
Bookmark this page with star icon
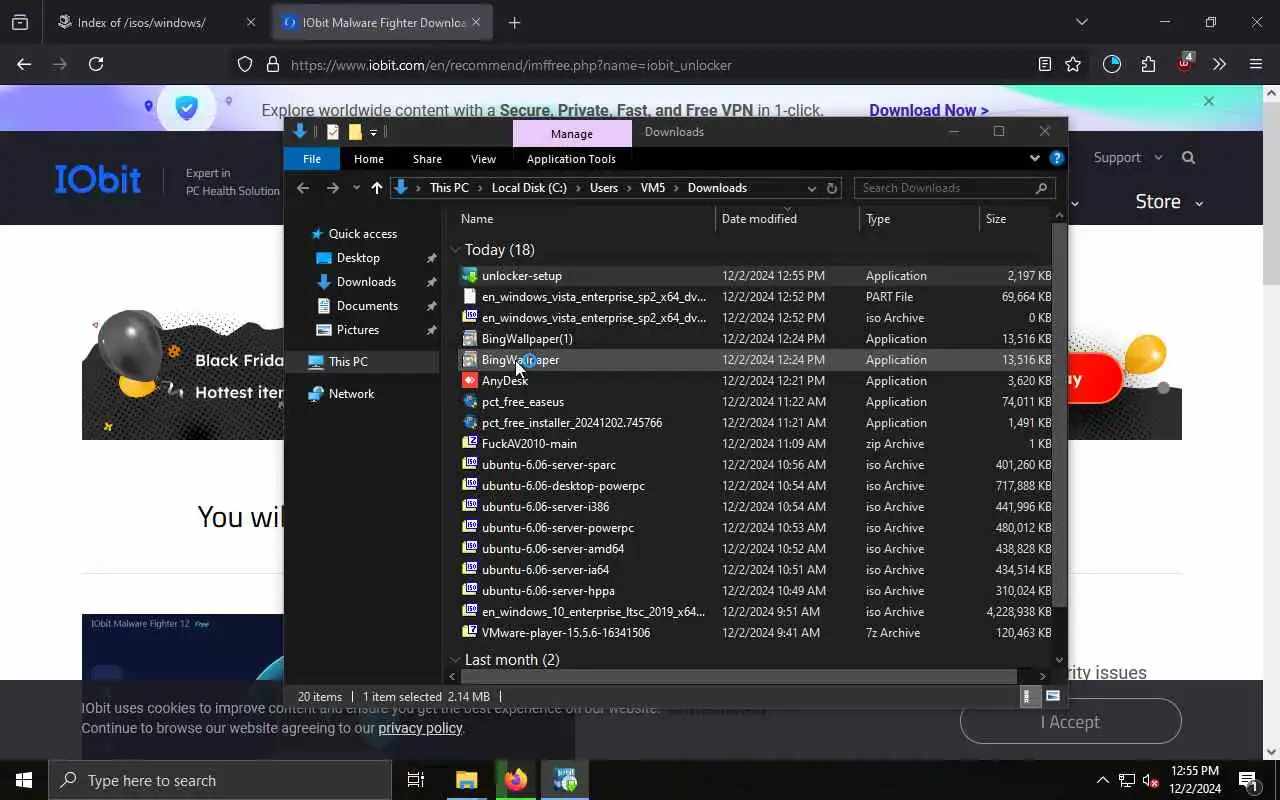tap(1073, 64)
